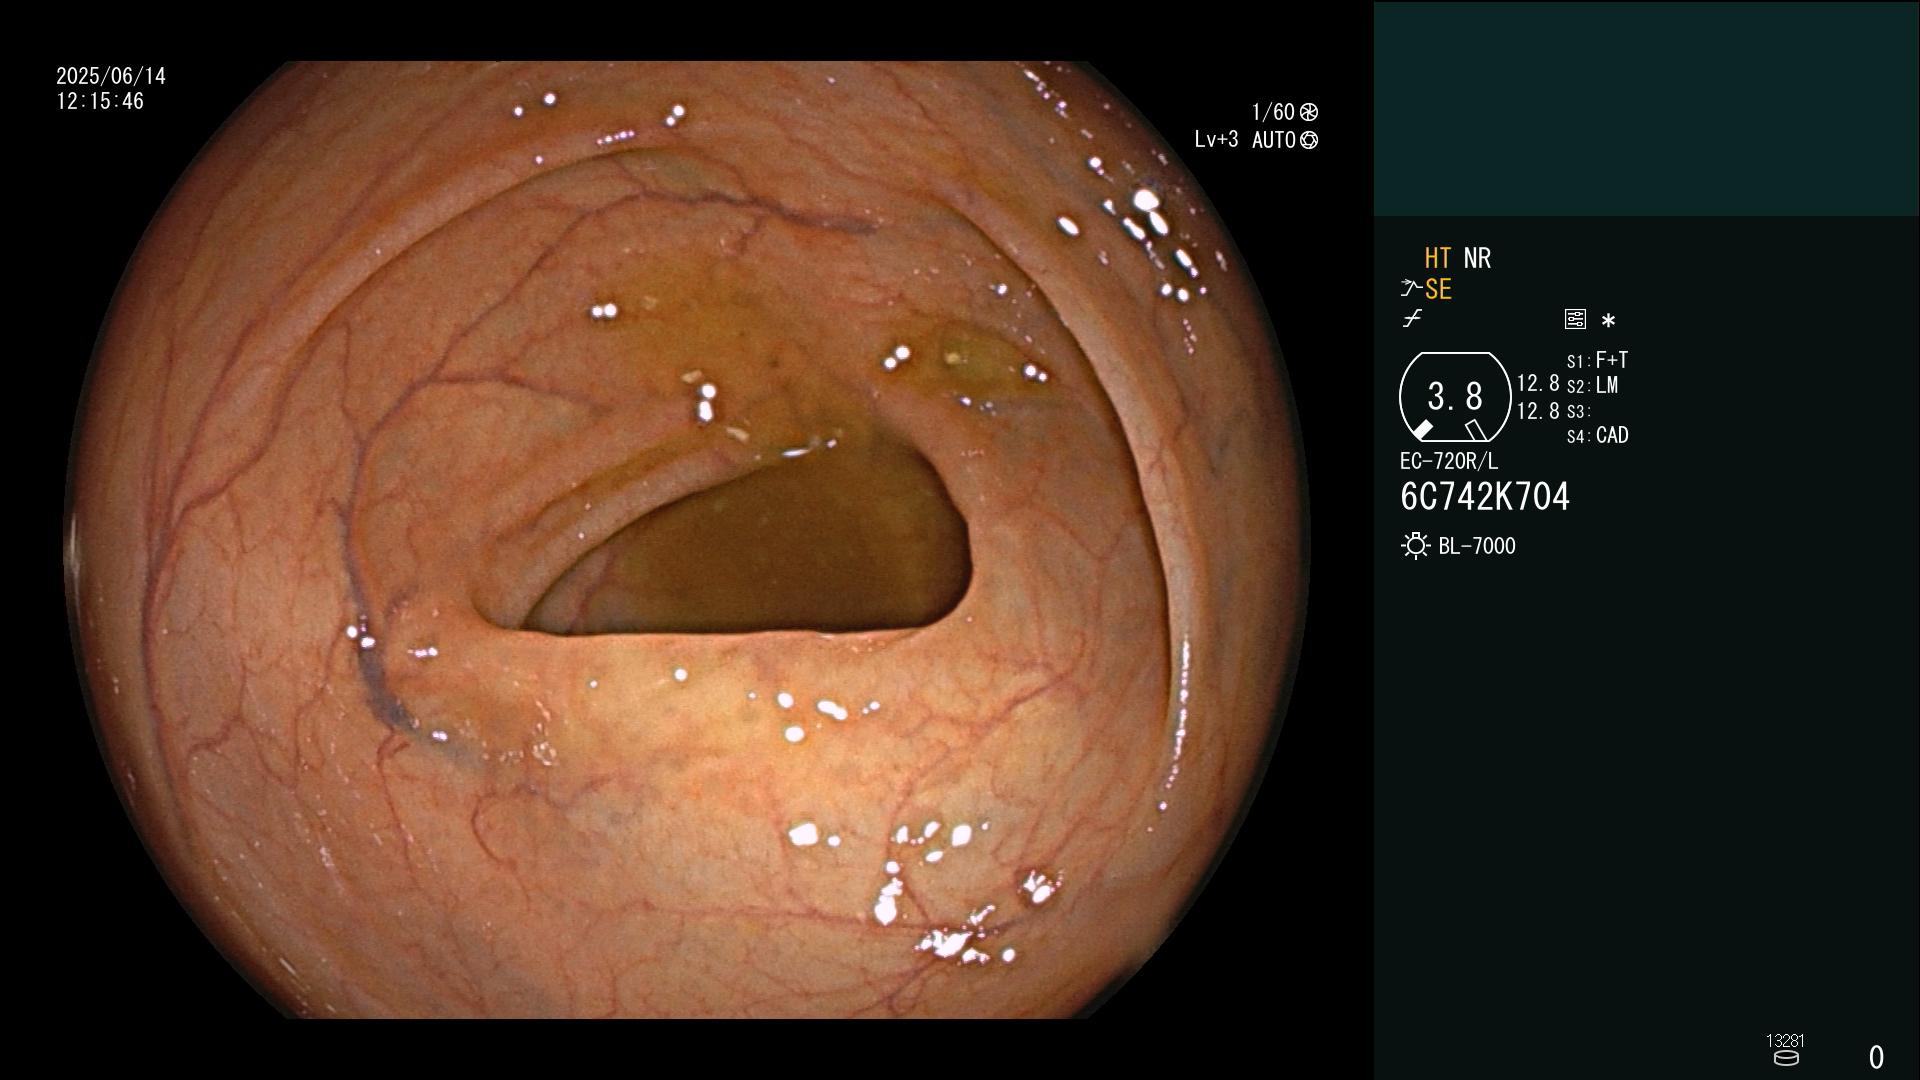Click the settings sliders icon beside the asterisk
The height and width of the screenshot is (1080, 1920).
[1575, 319]
